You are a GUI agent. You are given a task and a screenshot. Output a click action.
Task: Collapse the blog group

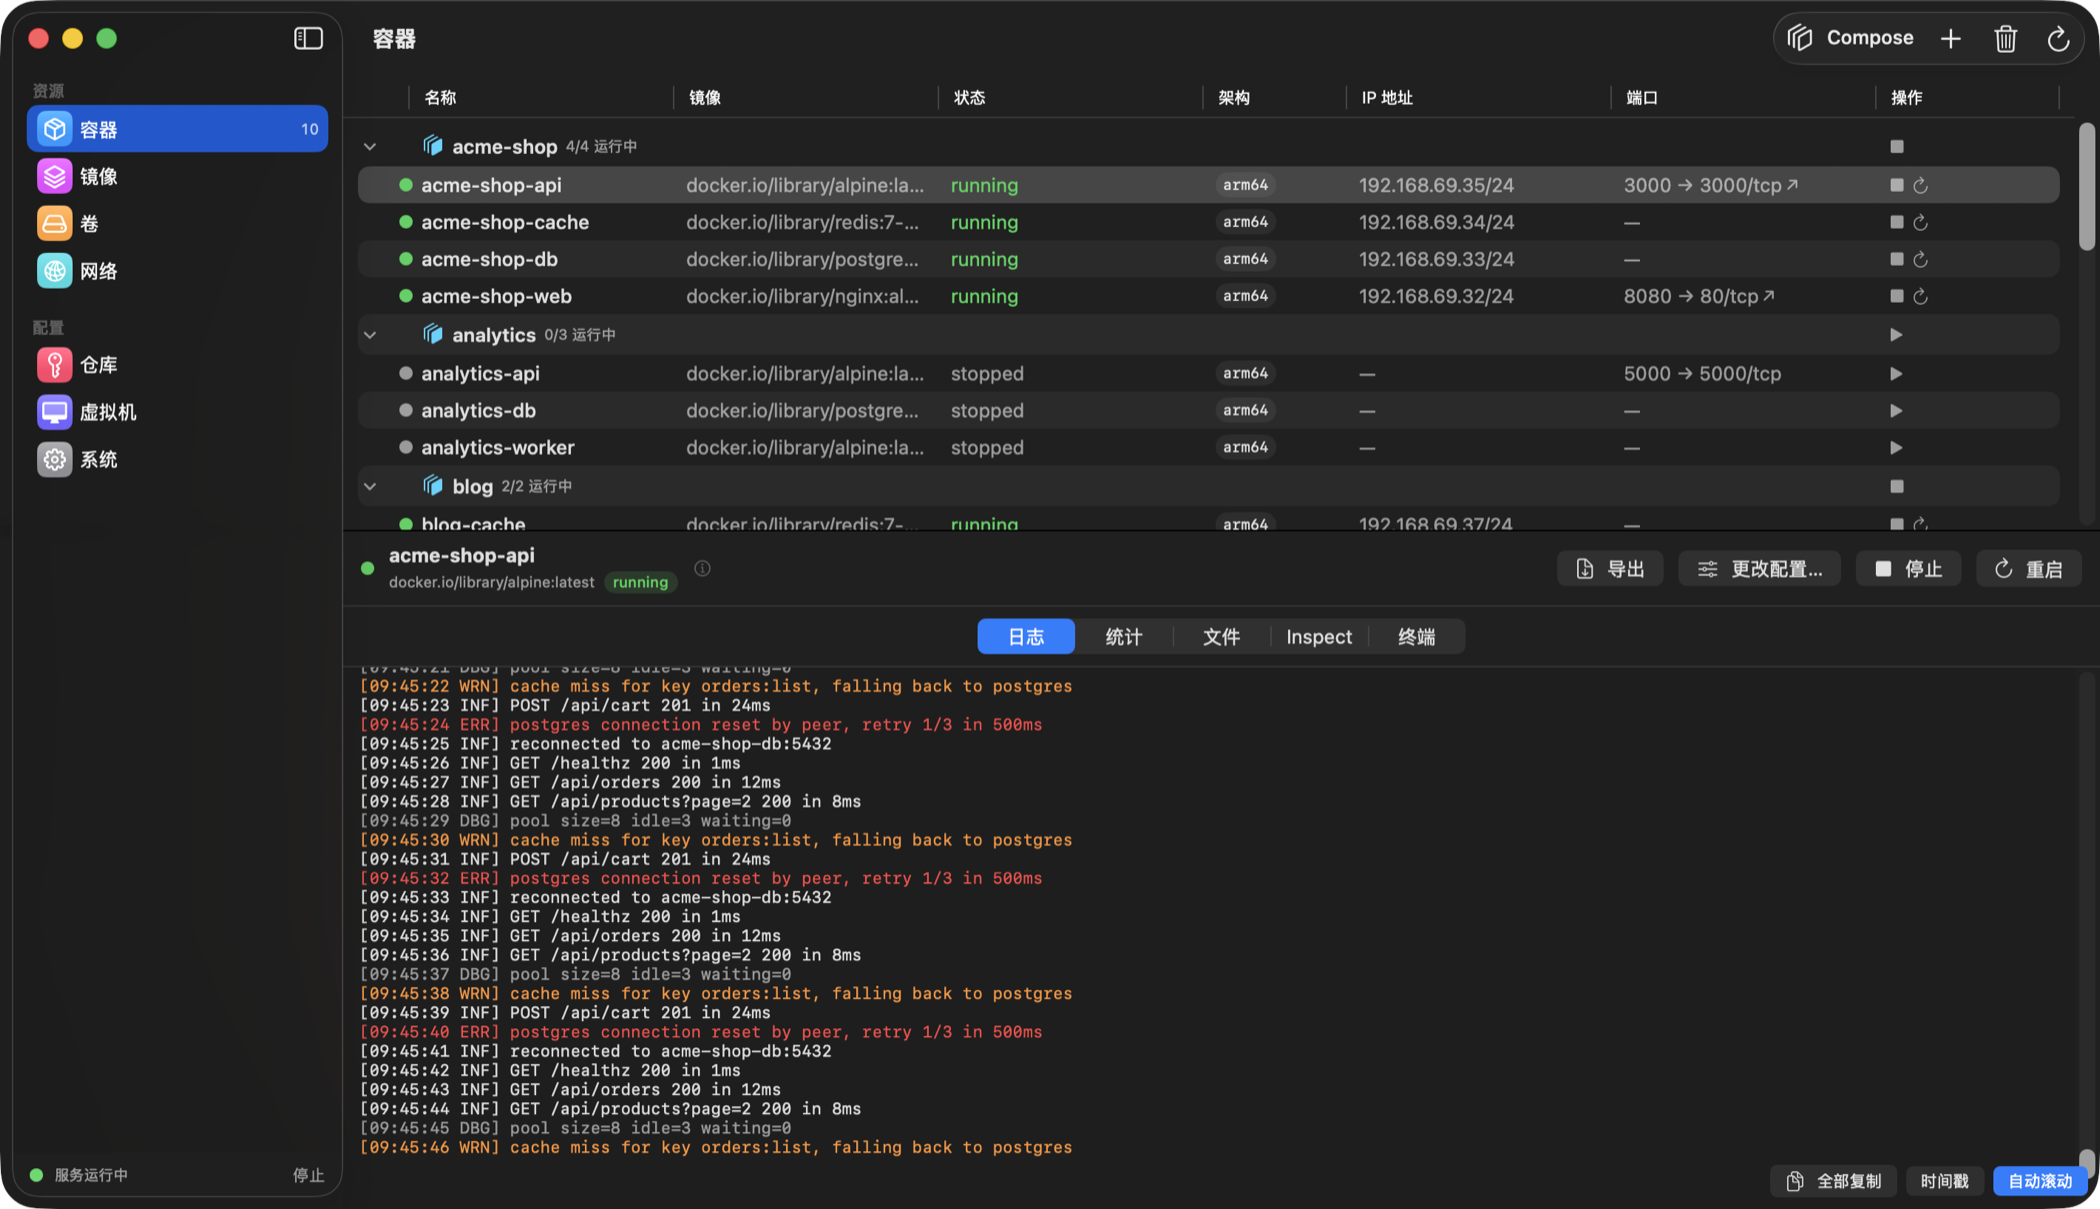pos(370,486)
